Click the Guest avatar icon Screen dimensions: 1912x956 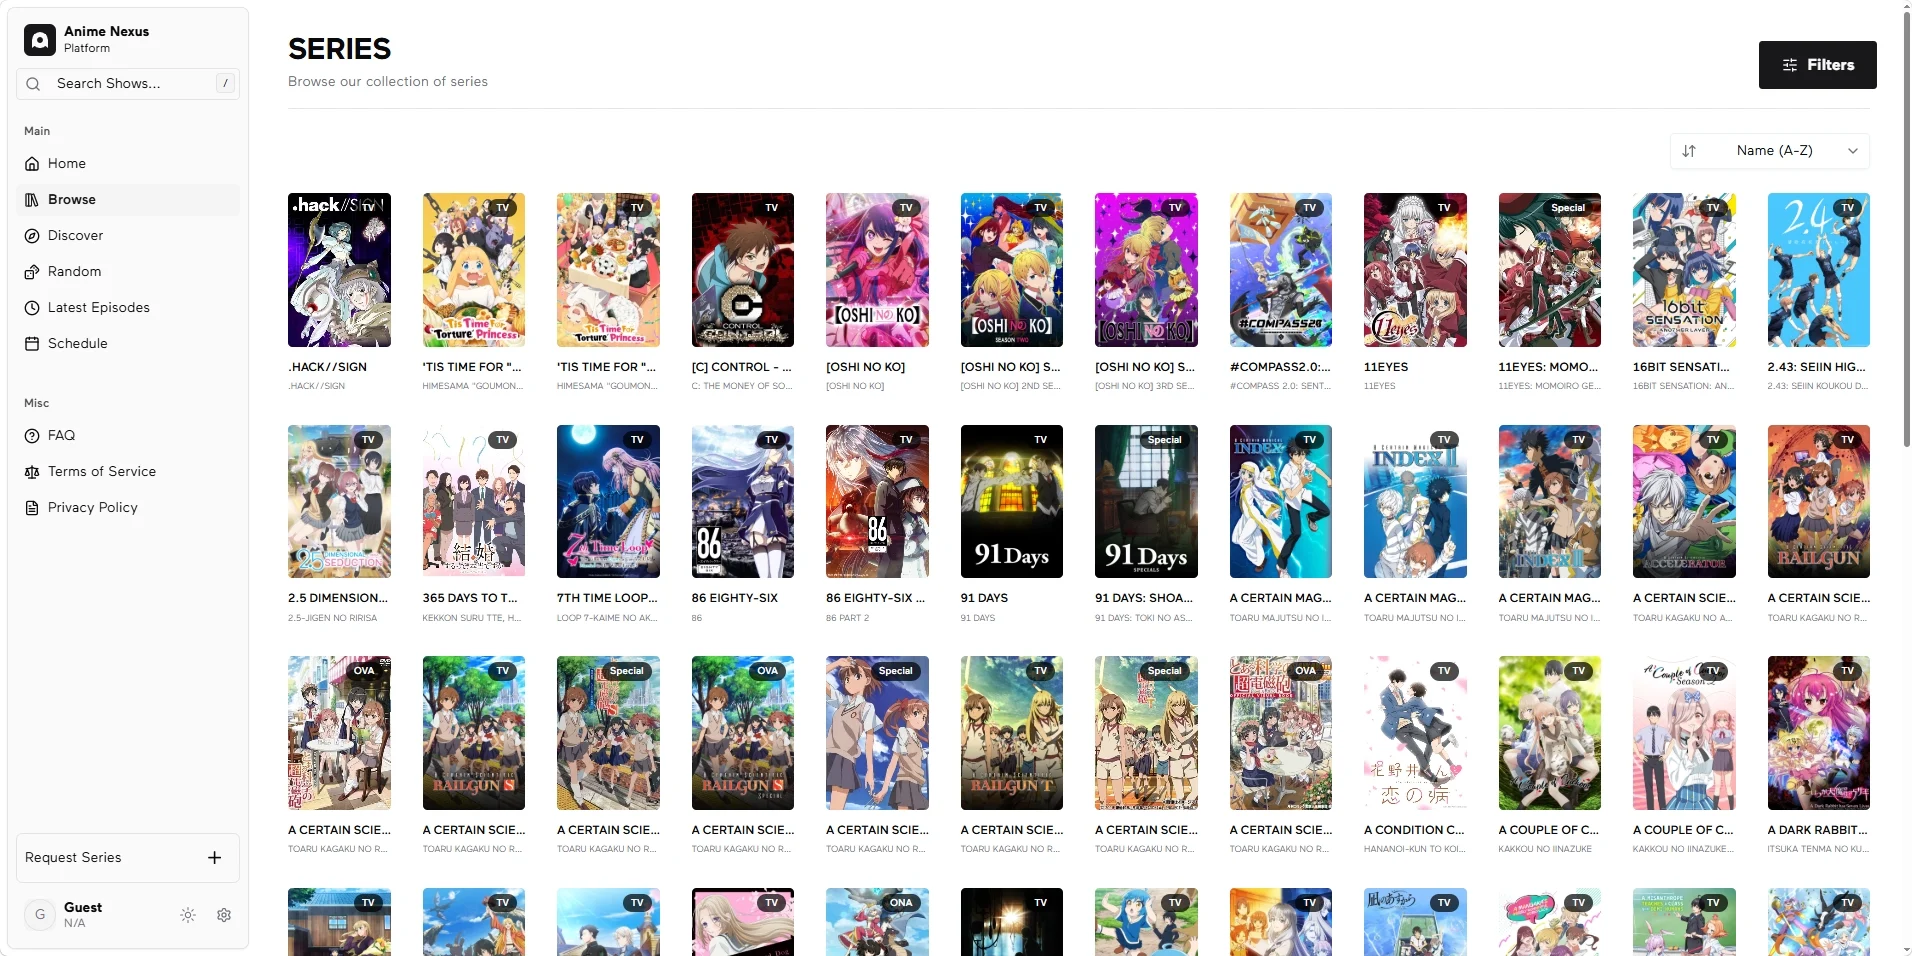coord(40,914)
